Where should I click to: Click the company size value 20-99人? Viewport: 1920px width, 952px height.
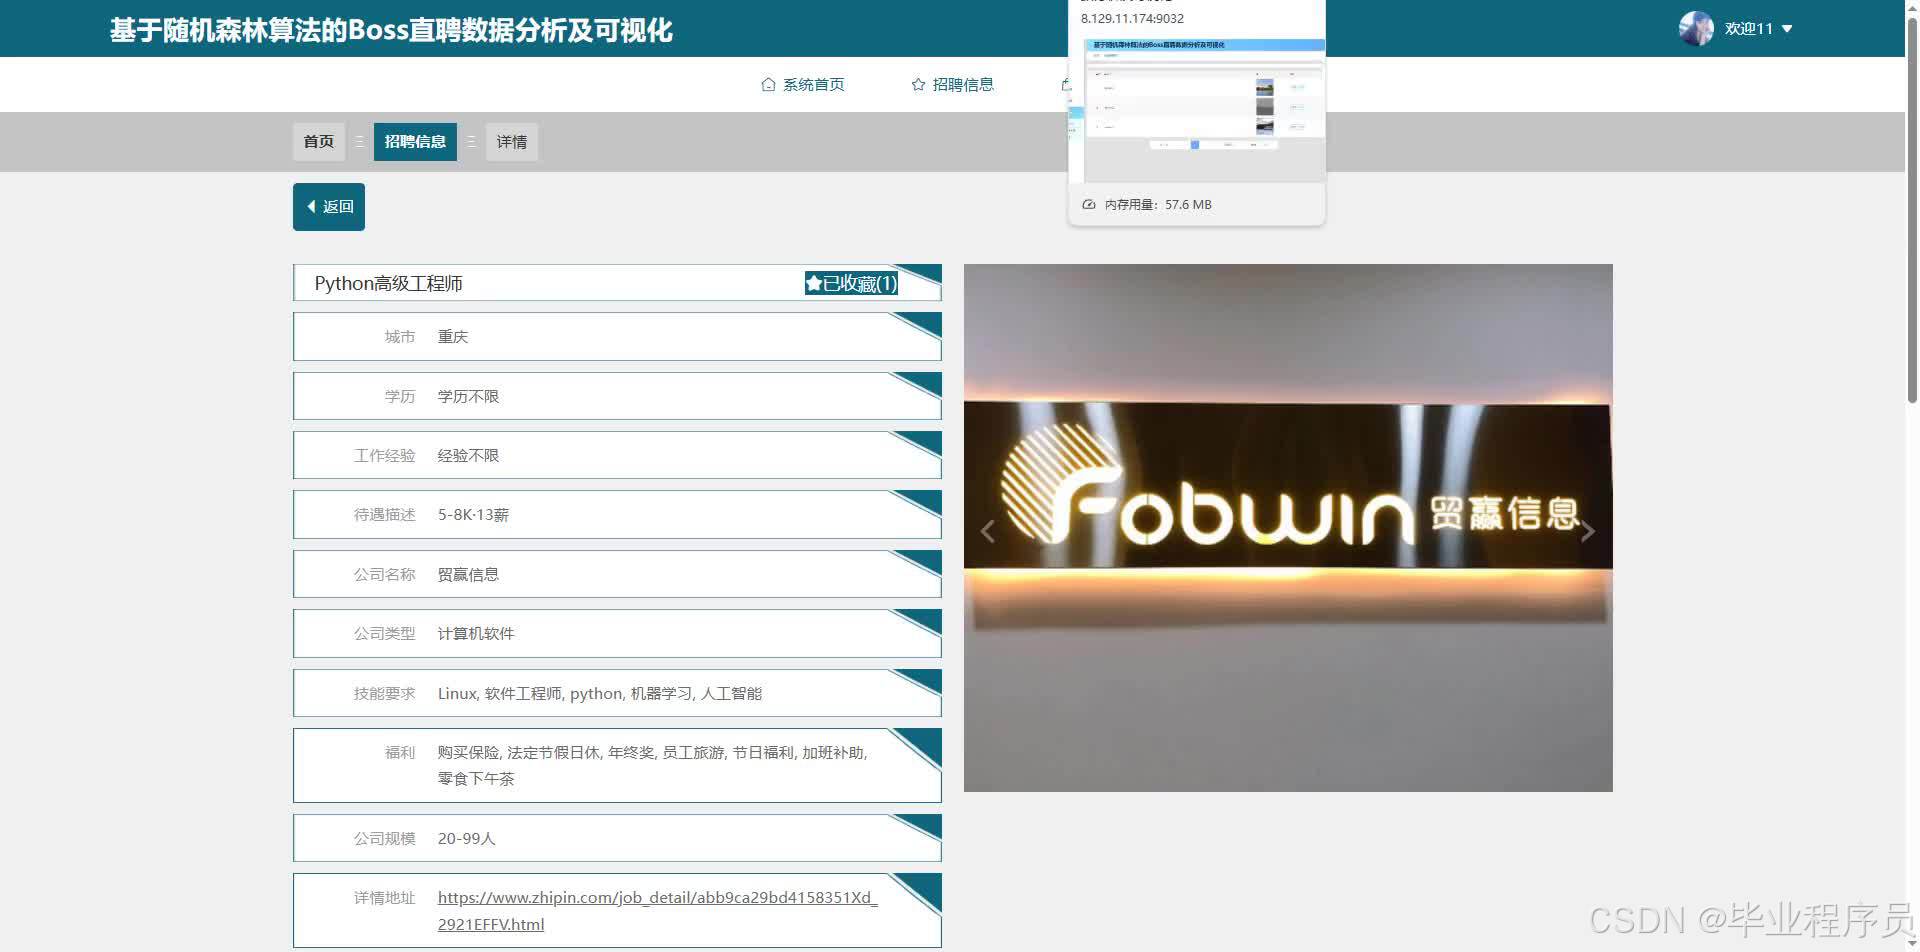click(467, 839)
